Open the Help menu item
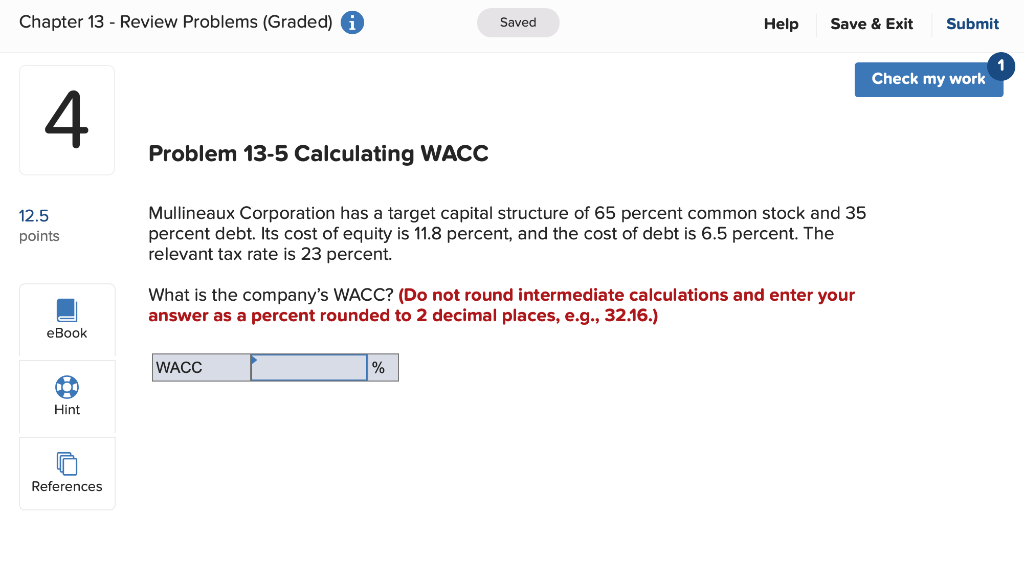 click(781, 23)
